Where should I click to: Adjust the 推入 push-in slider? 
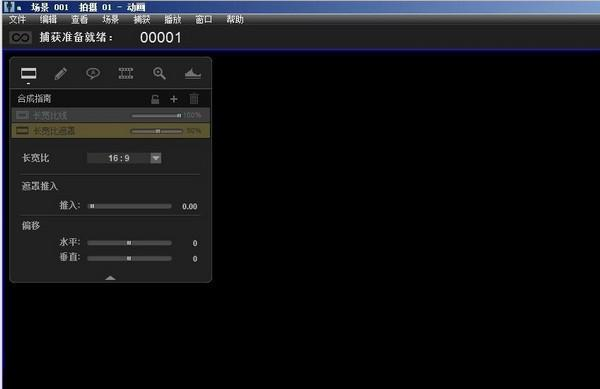130,206
